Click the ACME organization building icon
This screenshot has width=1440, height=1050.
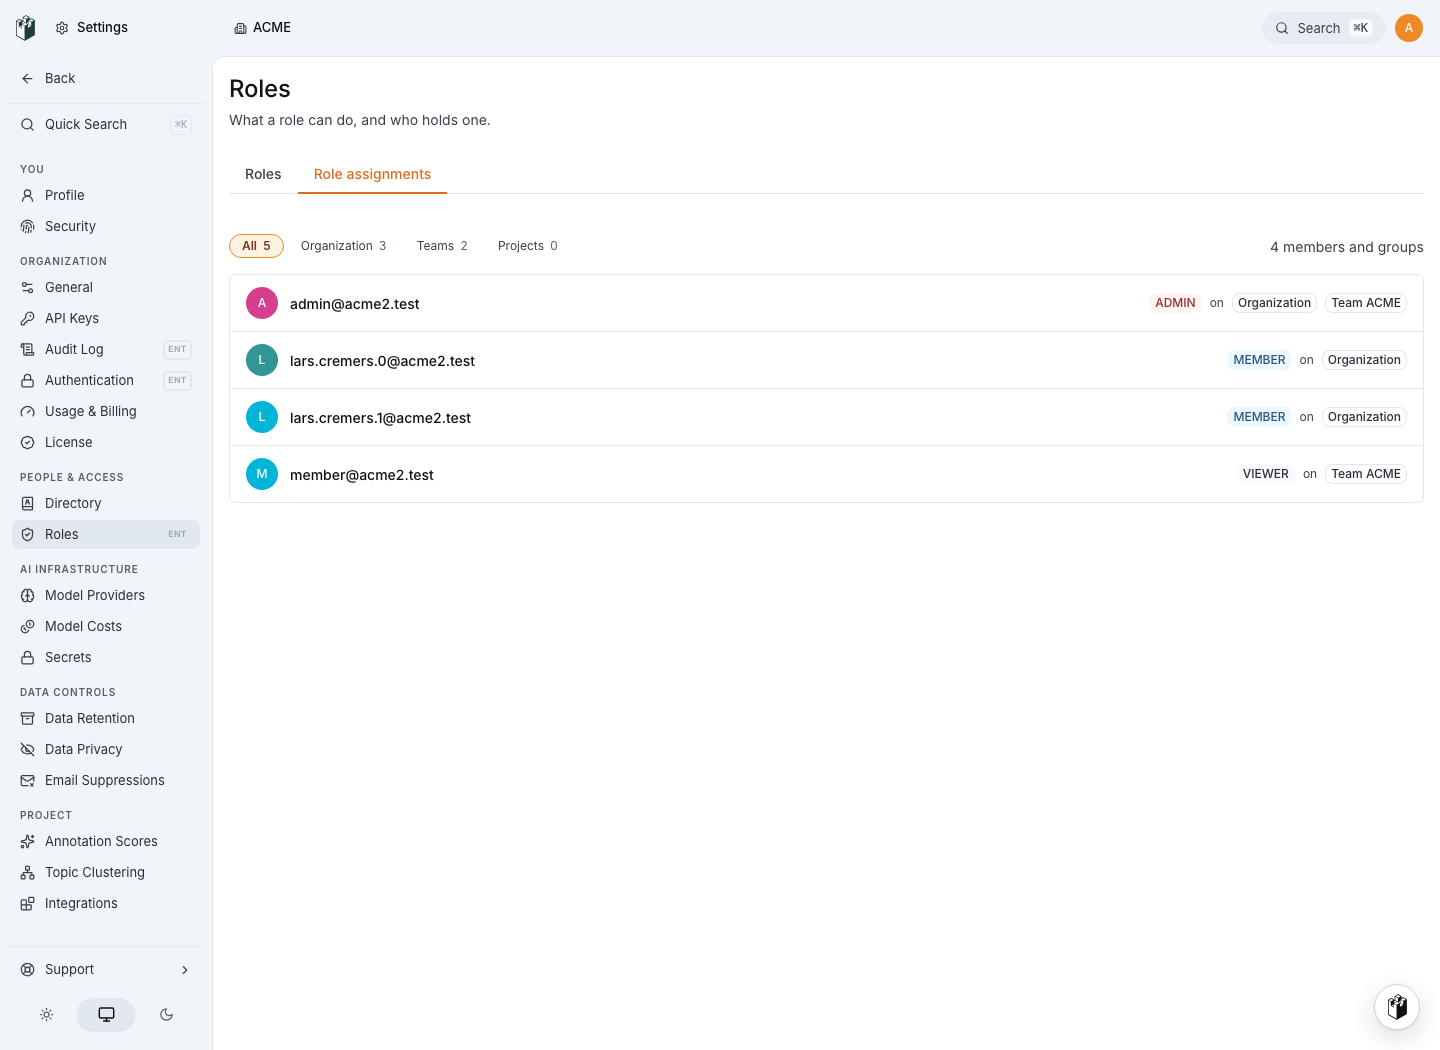240,28
